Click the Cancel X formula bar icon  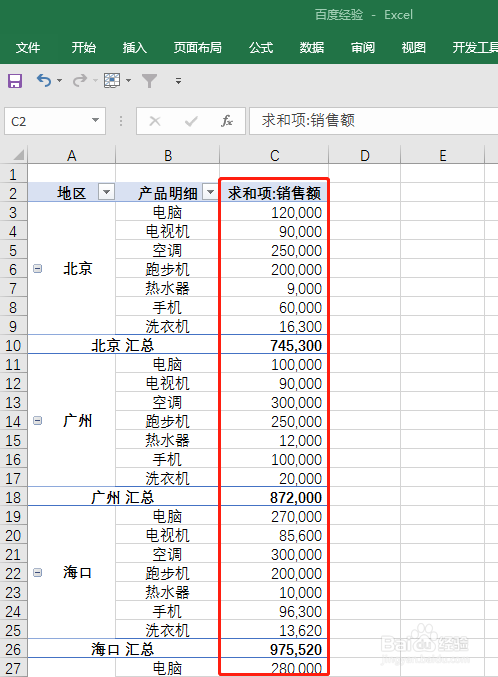pos(155,121)
